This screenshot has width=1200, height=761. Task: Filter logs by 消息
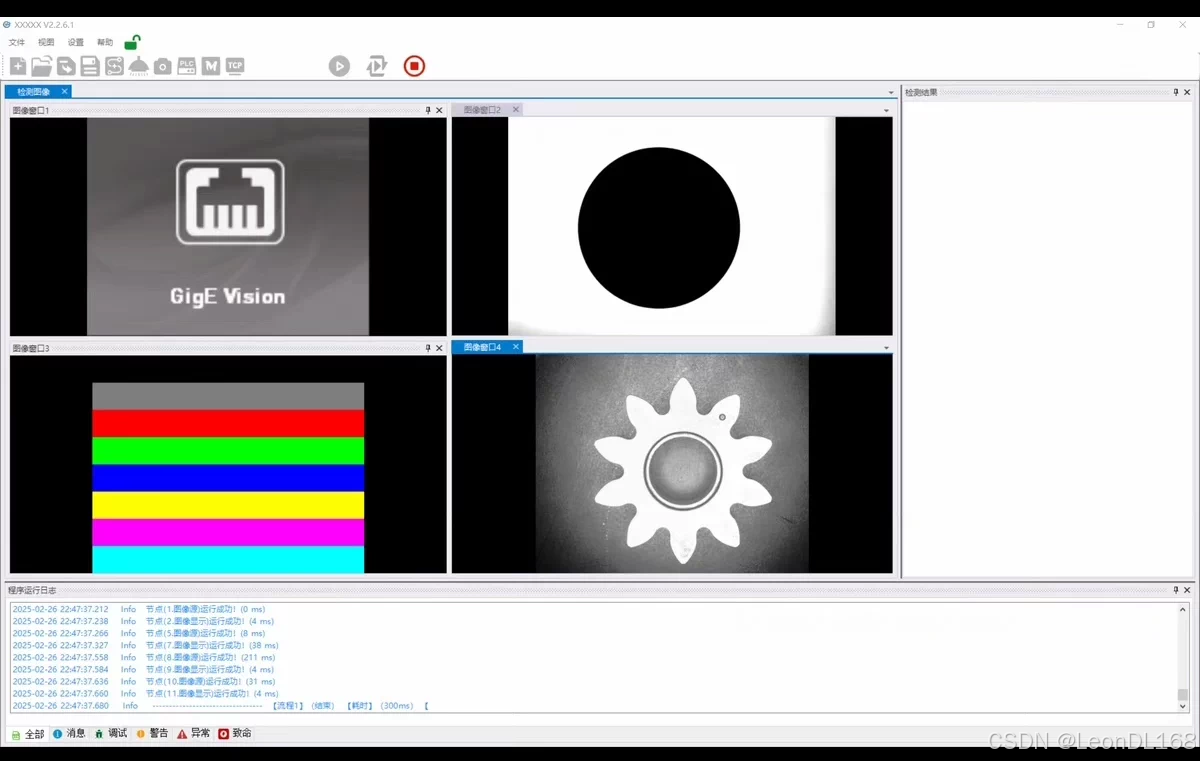tap(69, 734)
